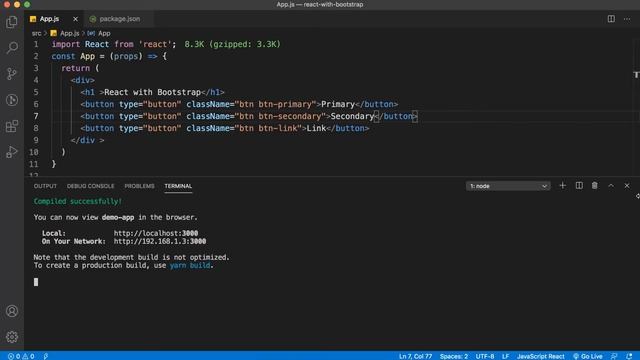
Task: Open the Extensions view
Action: (12, 126)
